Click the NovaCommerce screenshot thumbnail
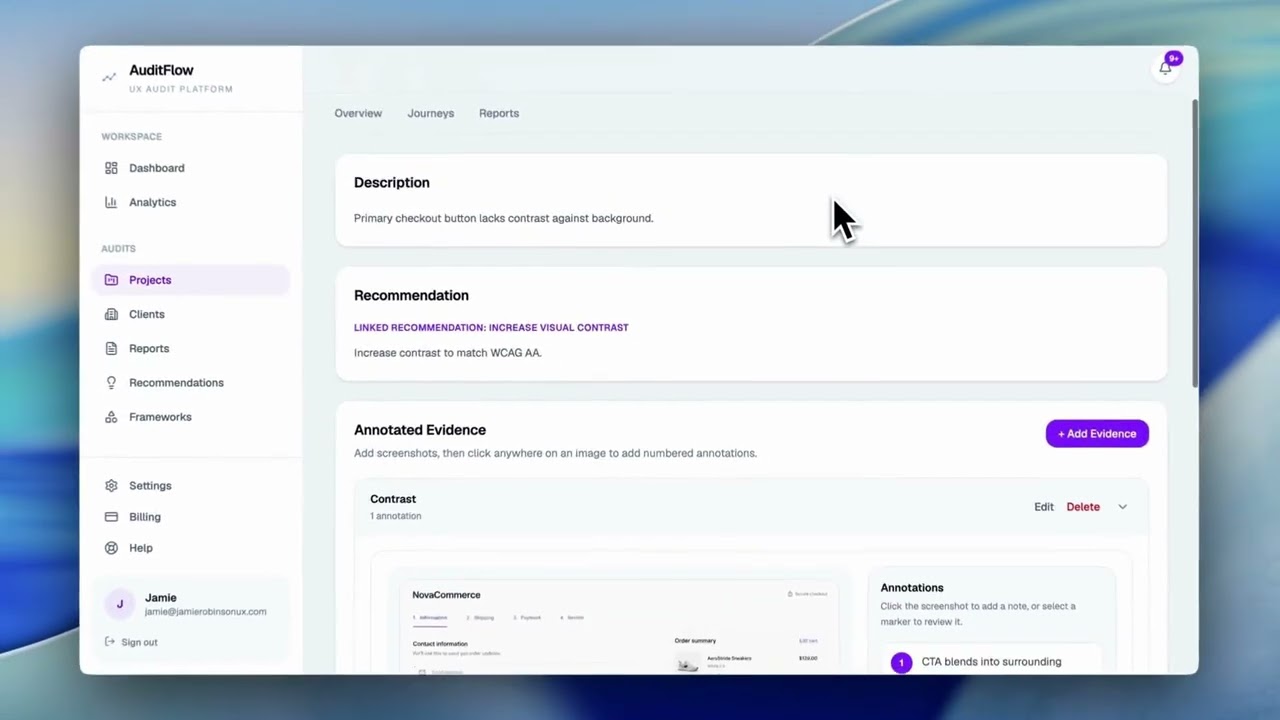The width and height of the screenshot is (1280, 720). (x=619, y=624)
